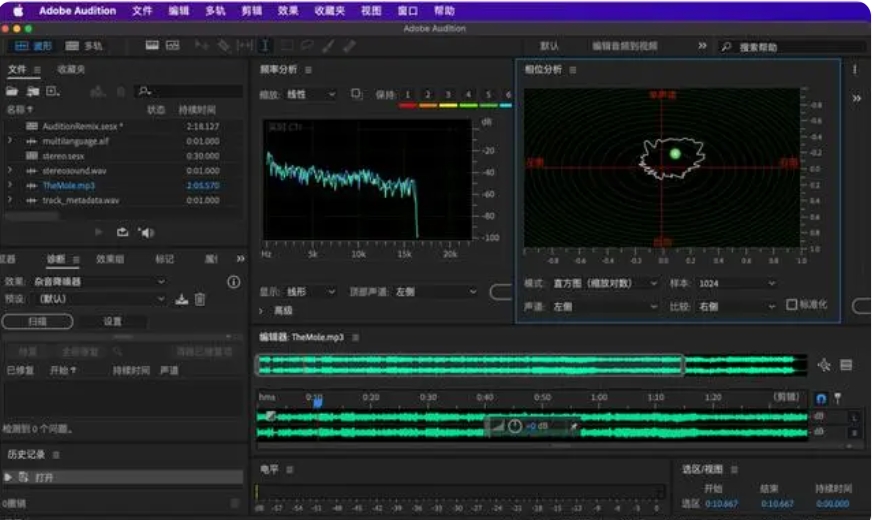The width and height of the screenshot is (874, 520).
Task: Open the 效果 noise reducer dropdown
Action: point(99,281)
